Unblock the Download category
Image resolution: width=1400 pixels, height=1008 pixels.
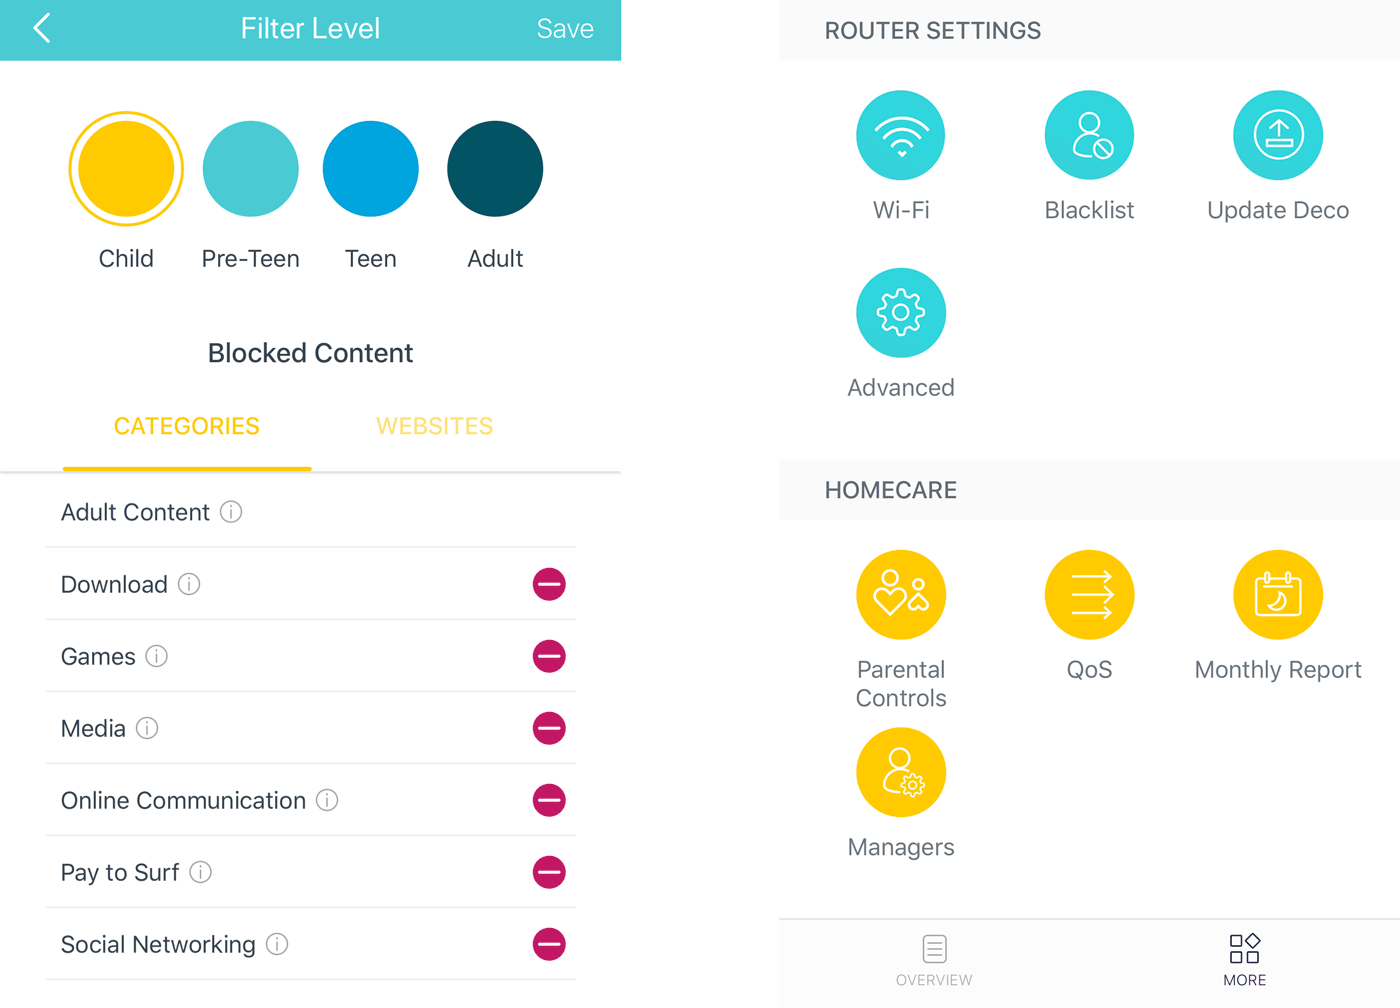pos(549,584)
